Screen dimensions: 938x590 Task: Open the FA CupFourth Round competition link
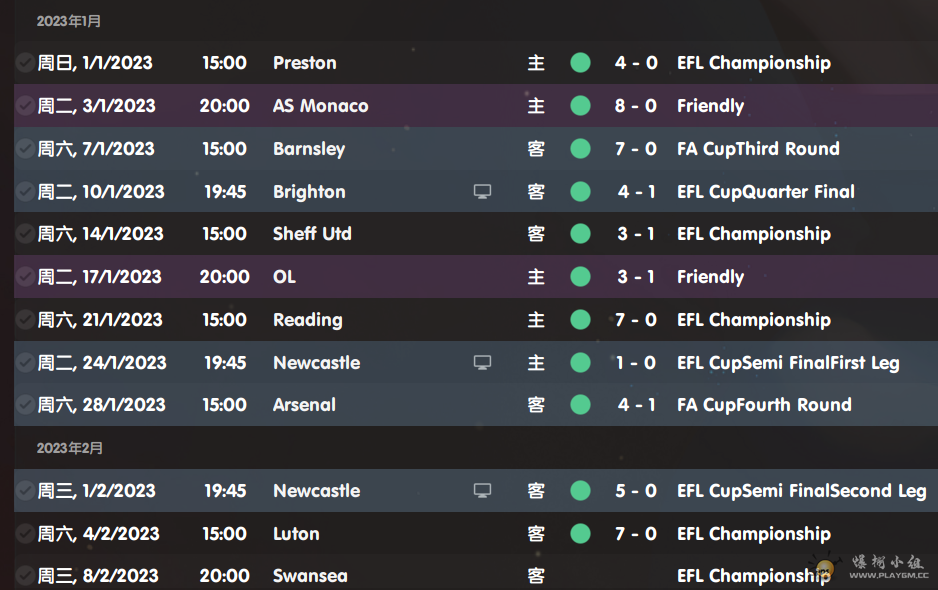point(764,405)
